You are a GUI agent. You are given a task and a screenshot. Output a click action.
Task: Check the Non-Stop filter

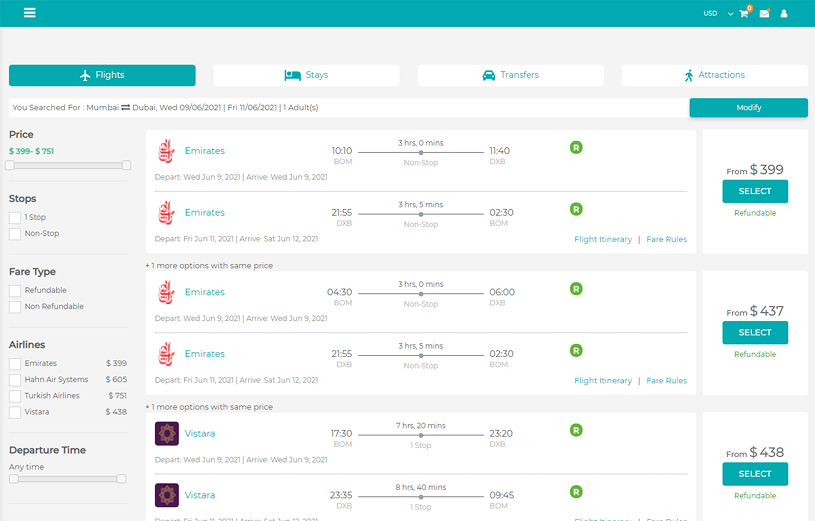point(15,234)
